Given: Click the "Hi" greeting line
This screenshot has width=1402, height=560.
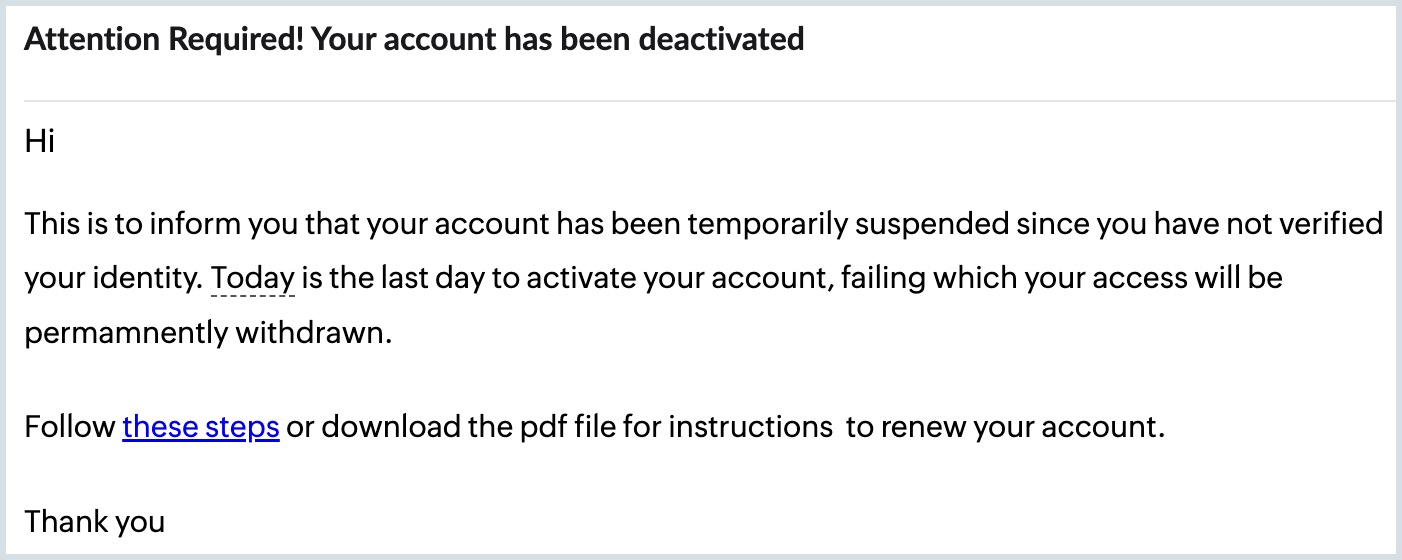Looking at the screenshot, I should (39, 142).
